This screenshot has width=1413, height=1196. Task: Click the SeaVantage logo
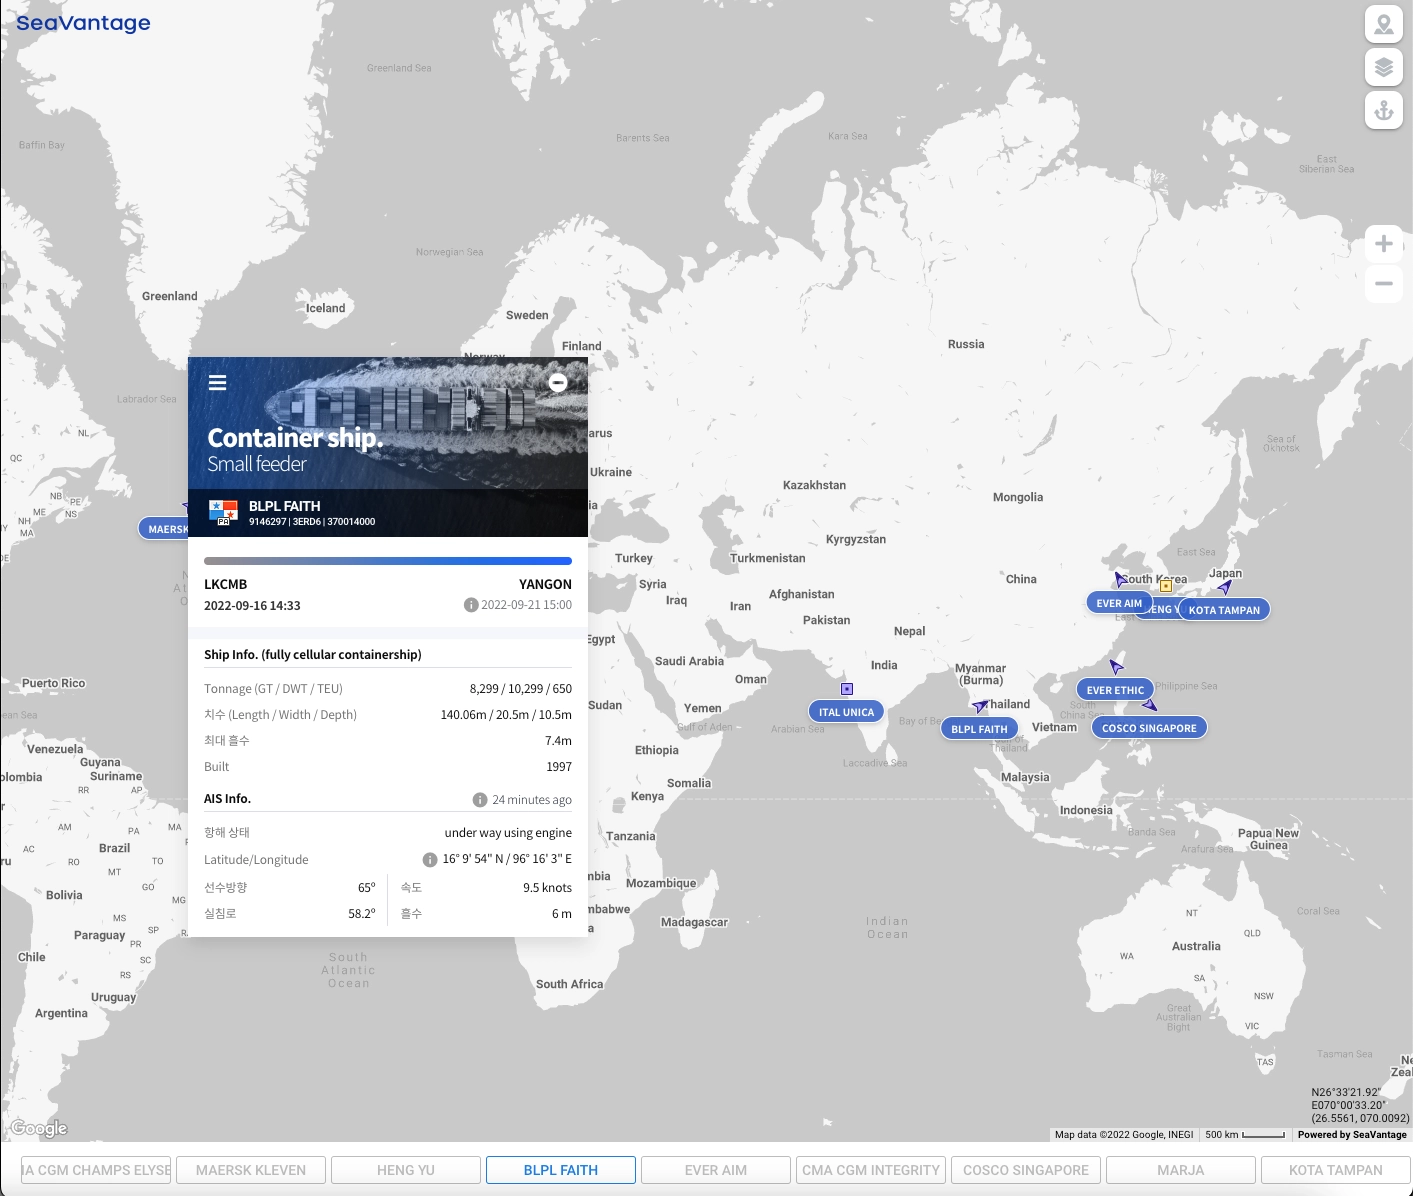point(84,23)
